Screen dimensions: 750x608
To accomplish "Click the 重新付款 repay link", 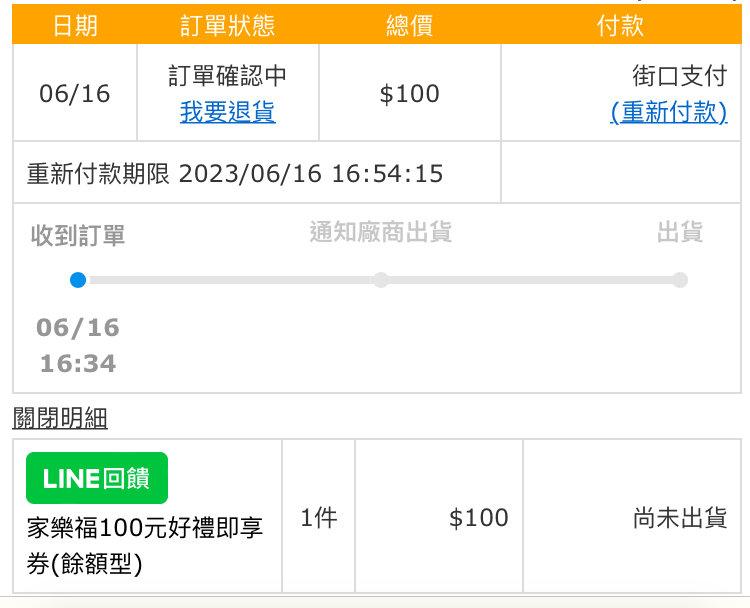I will (x=668, y=112).
